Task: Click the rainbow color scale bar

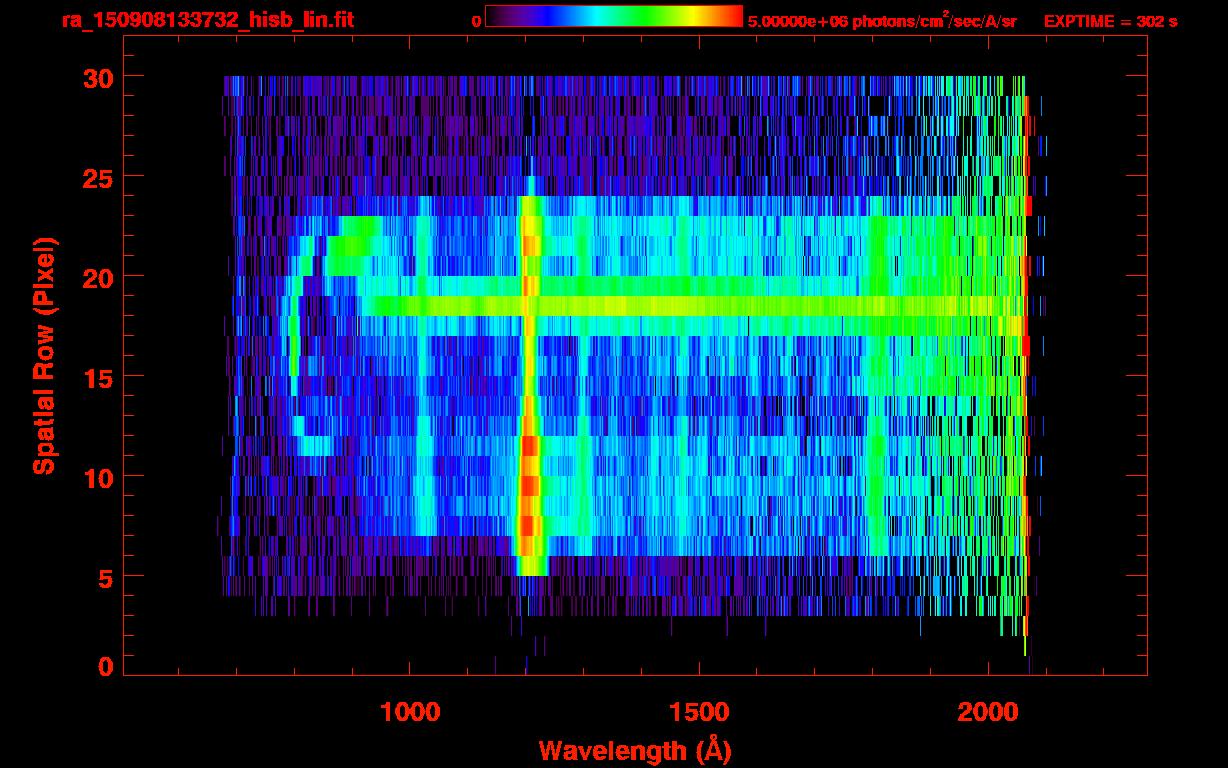Action: point(613,16)
